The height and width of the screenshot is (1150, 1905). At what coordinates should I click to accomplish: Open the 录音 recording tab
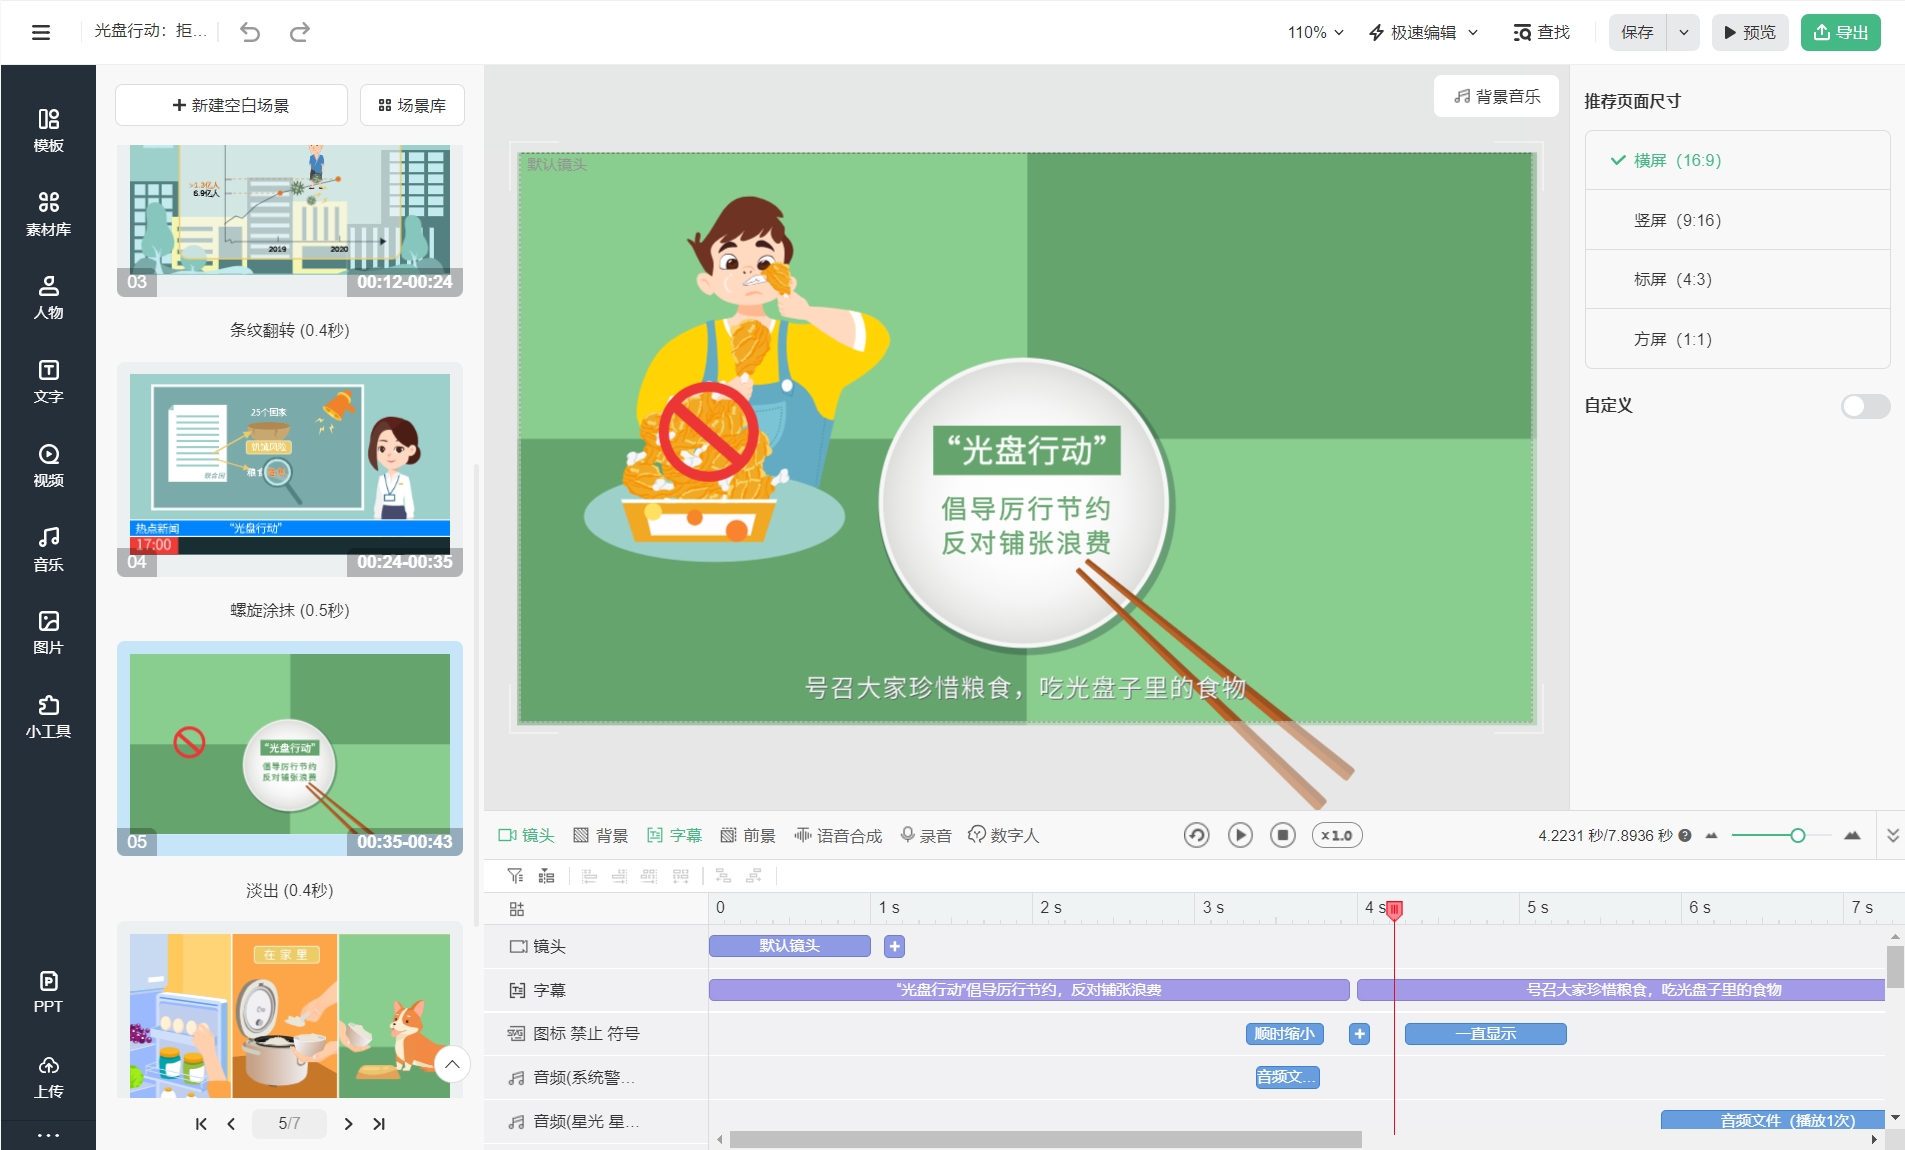point(925,835)
